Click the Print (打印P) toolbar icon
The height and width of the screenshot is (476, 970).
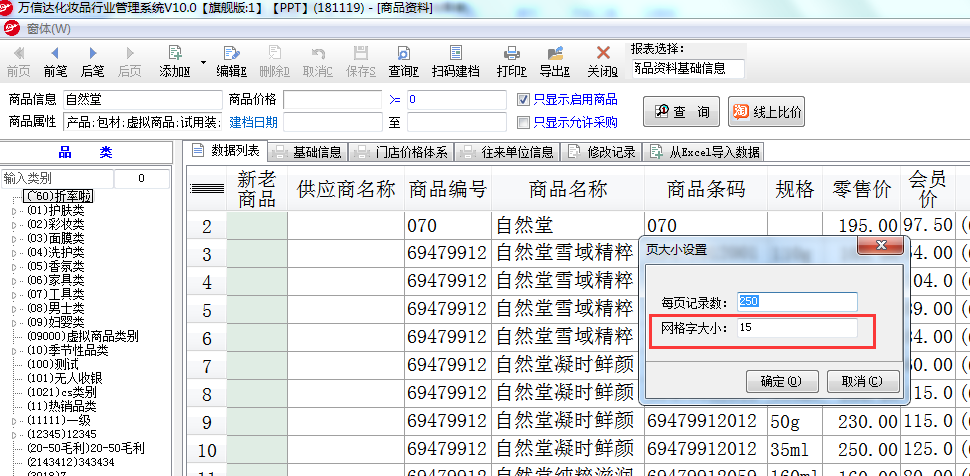coord(512,62)
